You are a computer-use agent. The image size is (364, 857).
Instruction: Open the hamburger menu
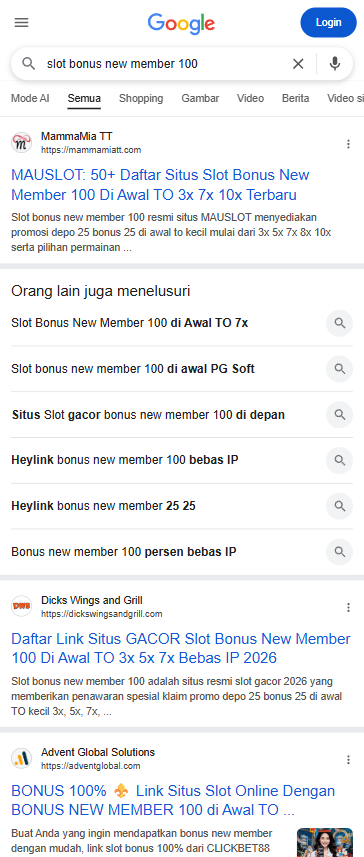[x=22, y=22]
